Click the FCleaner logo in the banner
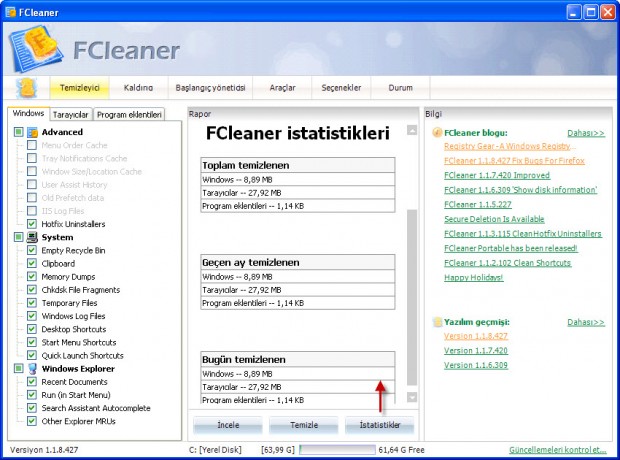Viewport: 620px width, 460px height. 35,48
